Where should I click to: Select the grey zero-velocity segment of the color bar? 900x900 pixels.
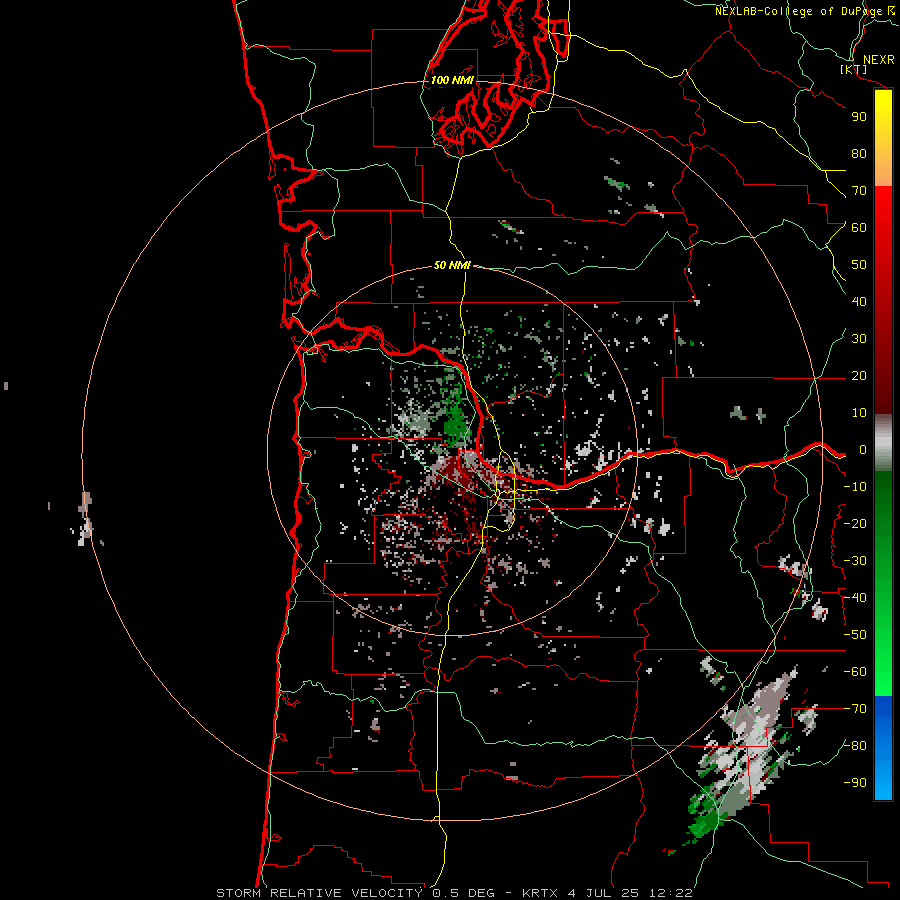(883, 443)
